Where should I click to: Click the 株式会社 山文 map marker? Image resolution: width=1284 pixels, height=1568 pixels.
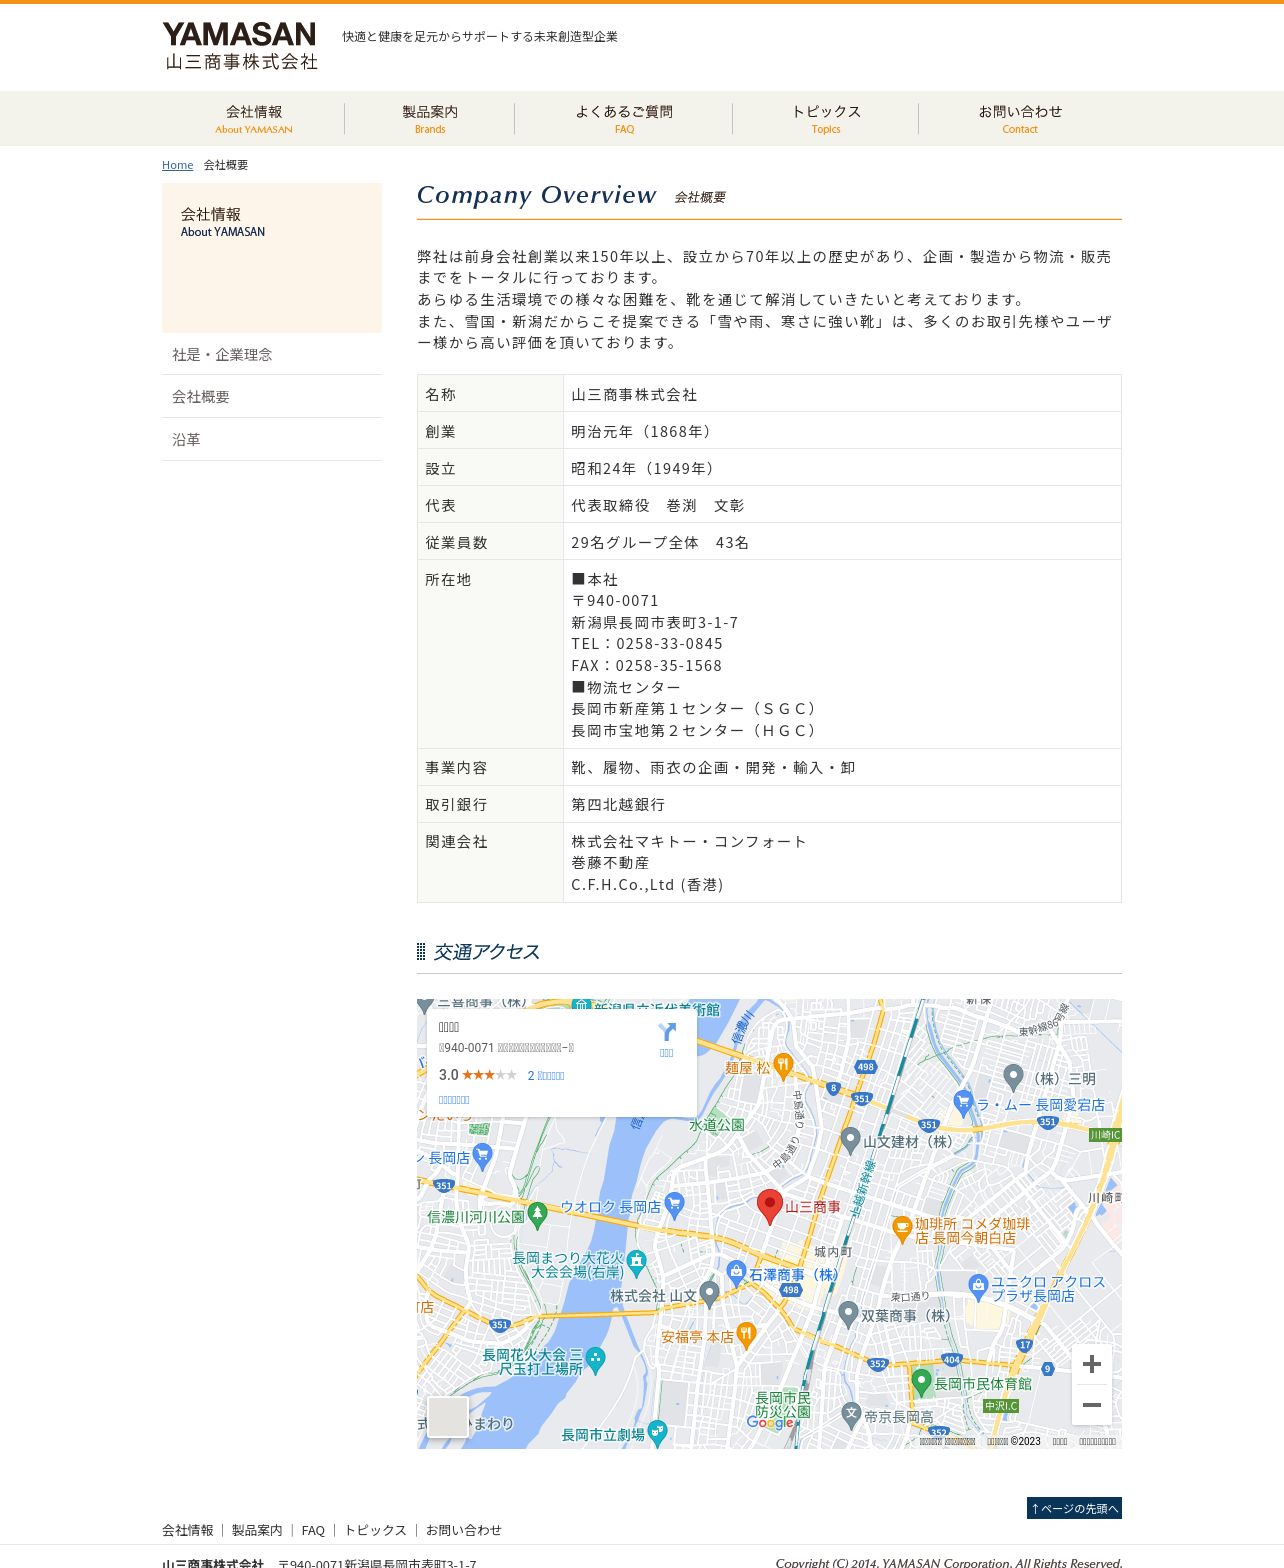coord(709,1294)
